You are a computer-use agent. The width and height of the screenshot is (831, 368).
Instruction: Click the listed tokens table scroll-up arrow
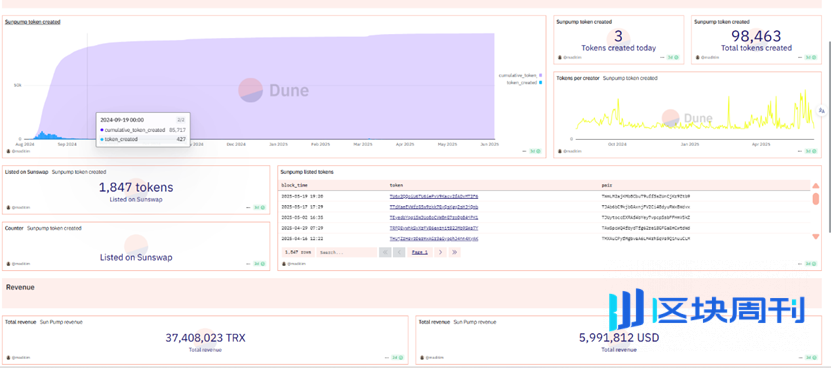tap(816, 186)
